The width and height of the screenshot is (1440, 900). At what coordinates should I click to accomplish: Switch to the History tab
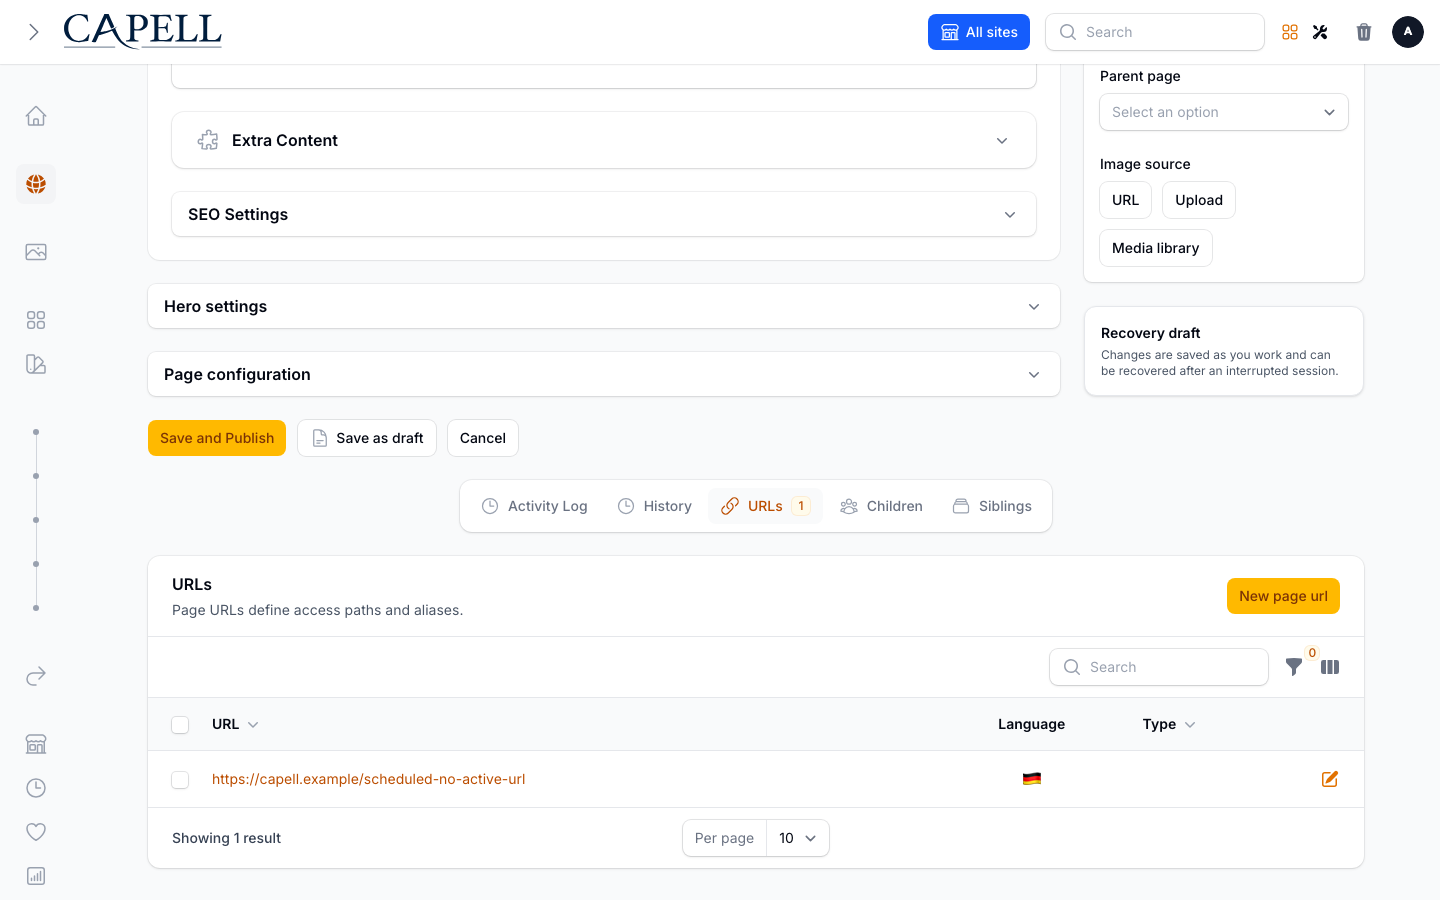coord(655,506)
